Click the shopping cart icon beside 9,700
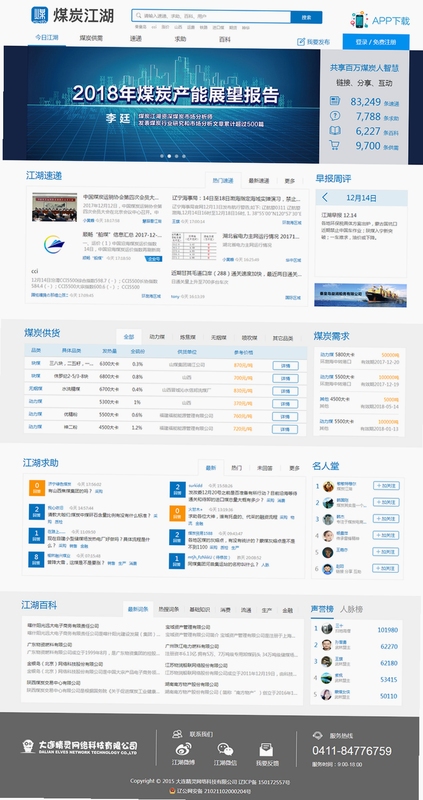This screenshot has height=800, width=423. tap(335, 145)
